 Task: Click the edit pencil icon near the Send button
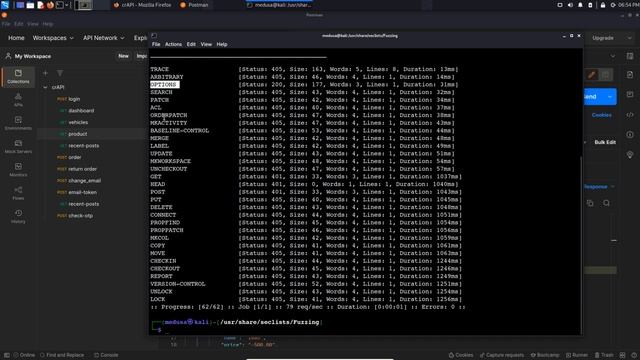(x=591, y=75)
